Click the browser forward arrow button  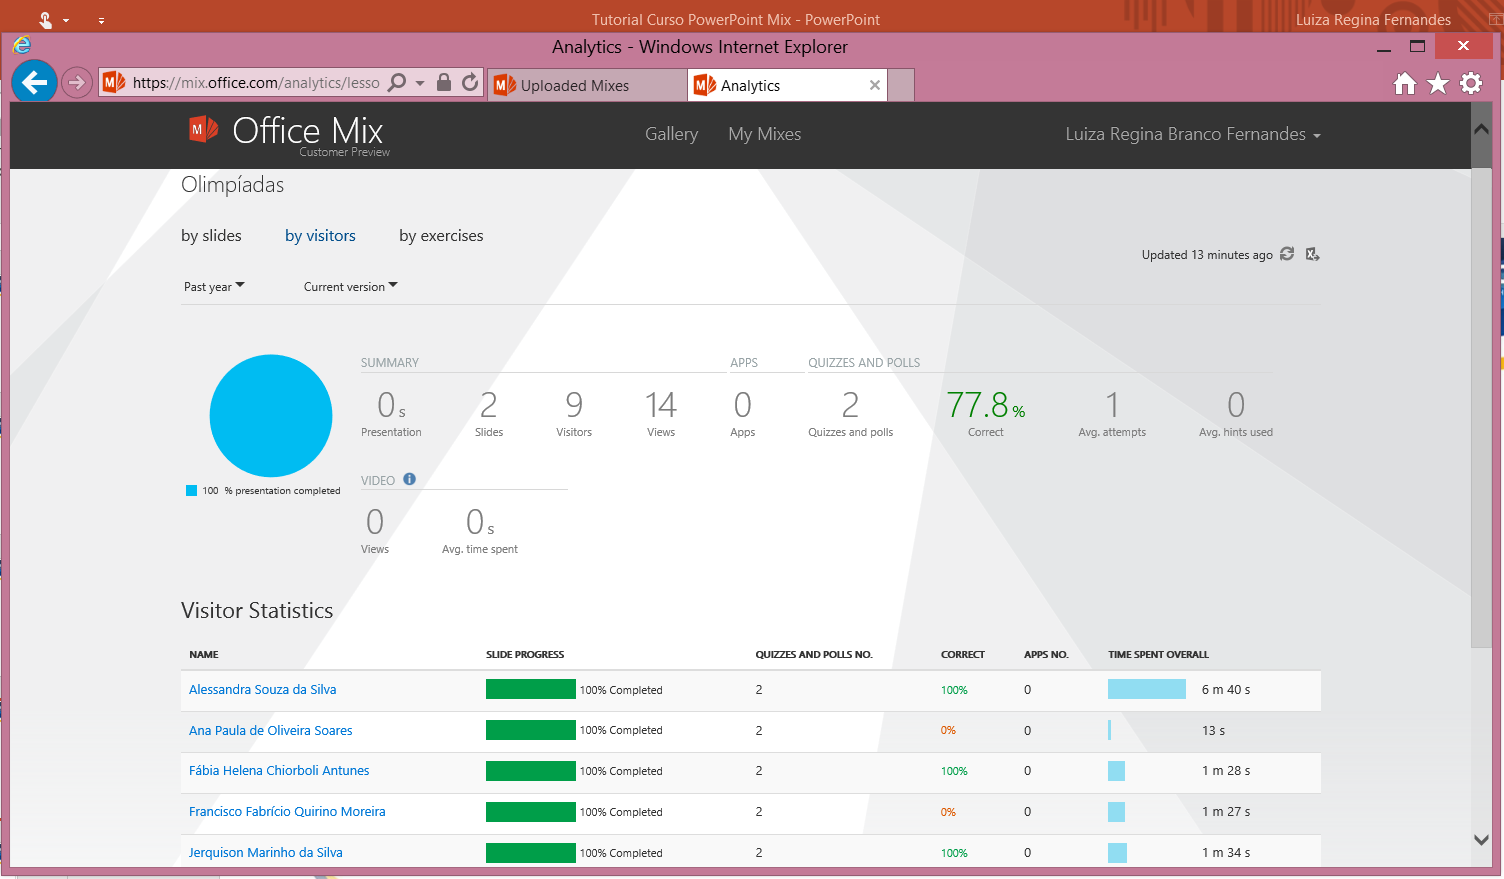(x=77, y=83)
